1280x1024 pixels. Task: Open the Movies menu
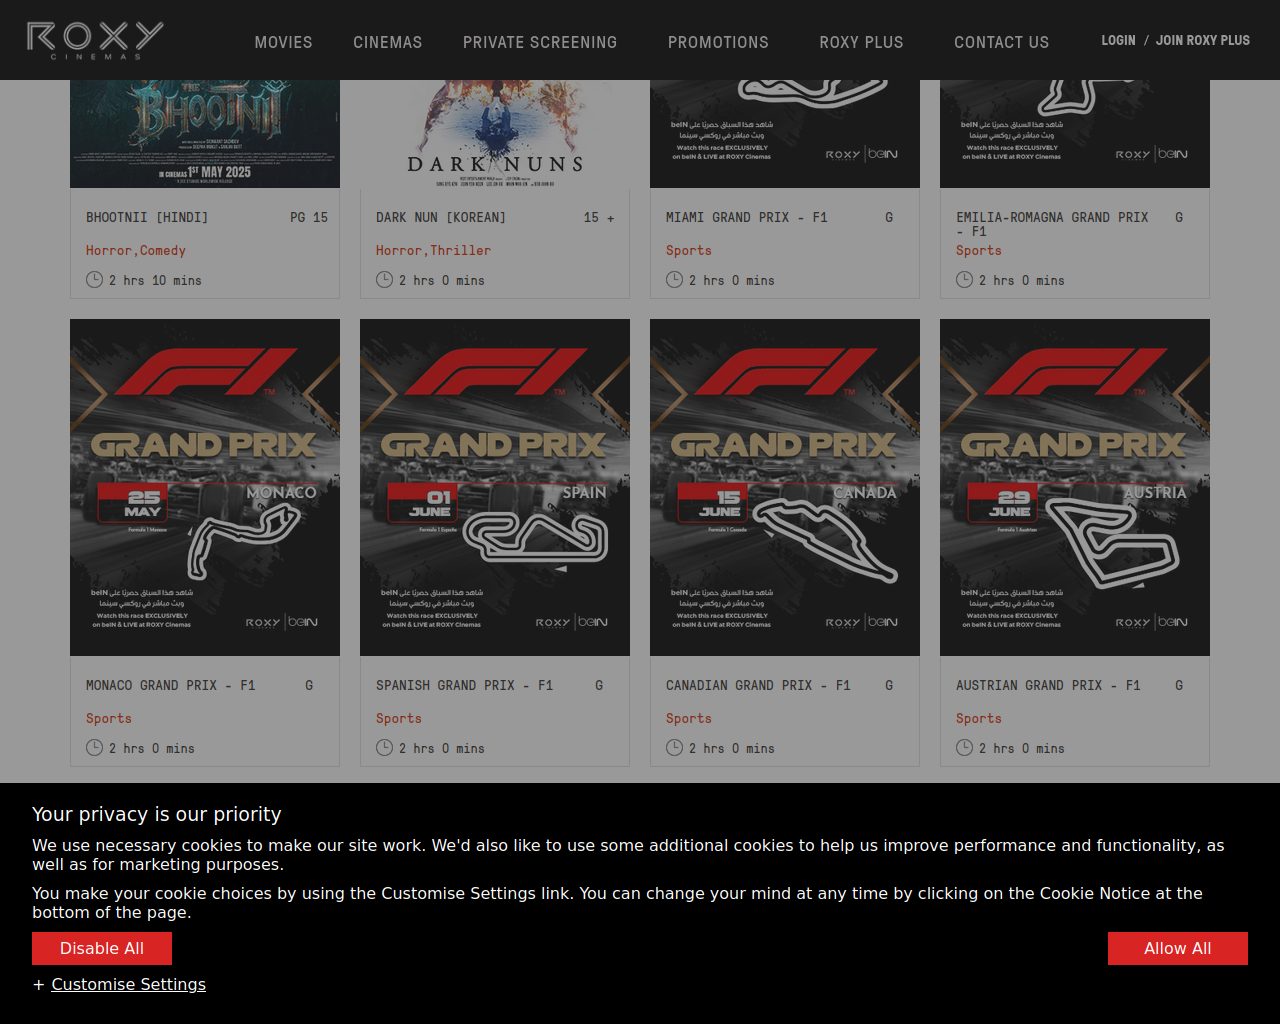[283, 42]
